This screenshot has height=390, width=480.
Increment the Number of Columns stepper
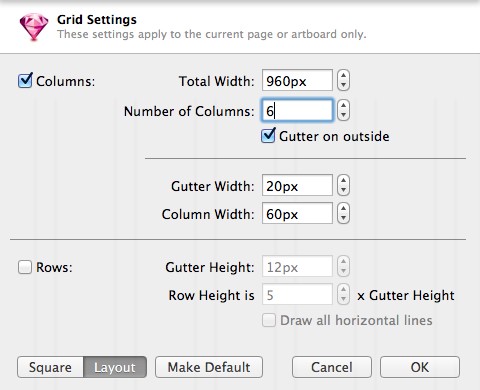[x=343, y=105]
